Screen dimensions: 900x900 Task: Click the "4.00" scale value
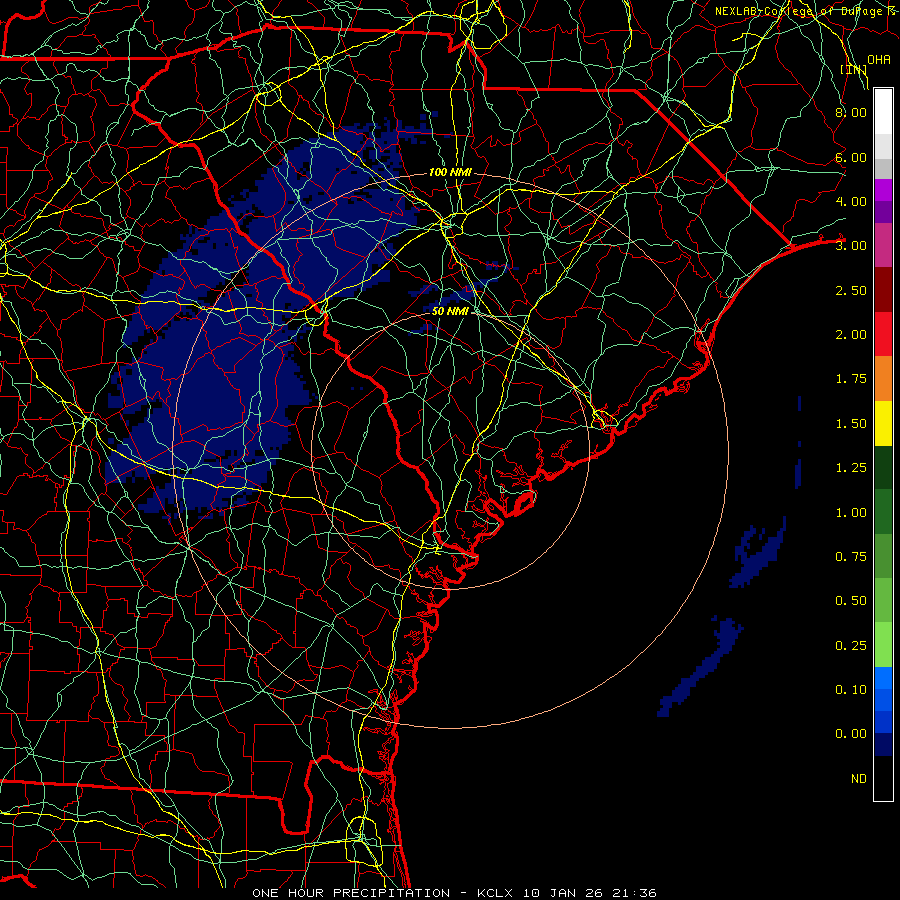[851, 201]
